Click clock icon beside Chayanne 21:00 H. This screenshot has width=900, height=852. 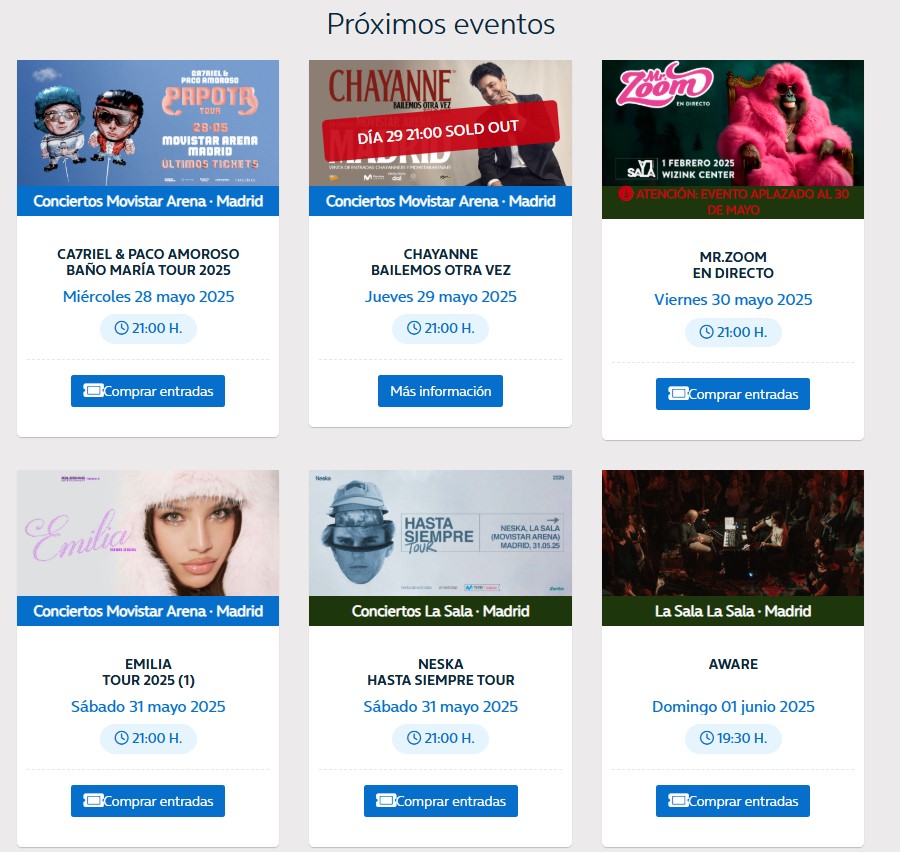coord(414,328)
